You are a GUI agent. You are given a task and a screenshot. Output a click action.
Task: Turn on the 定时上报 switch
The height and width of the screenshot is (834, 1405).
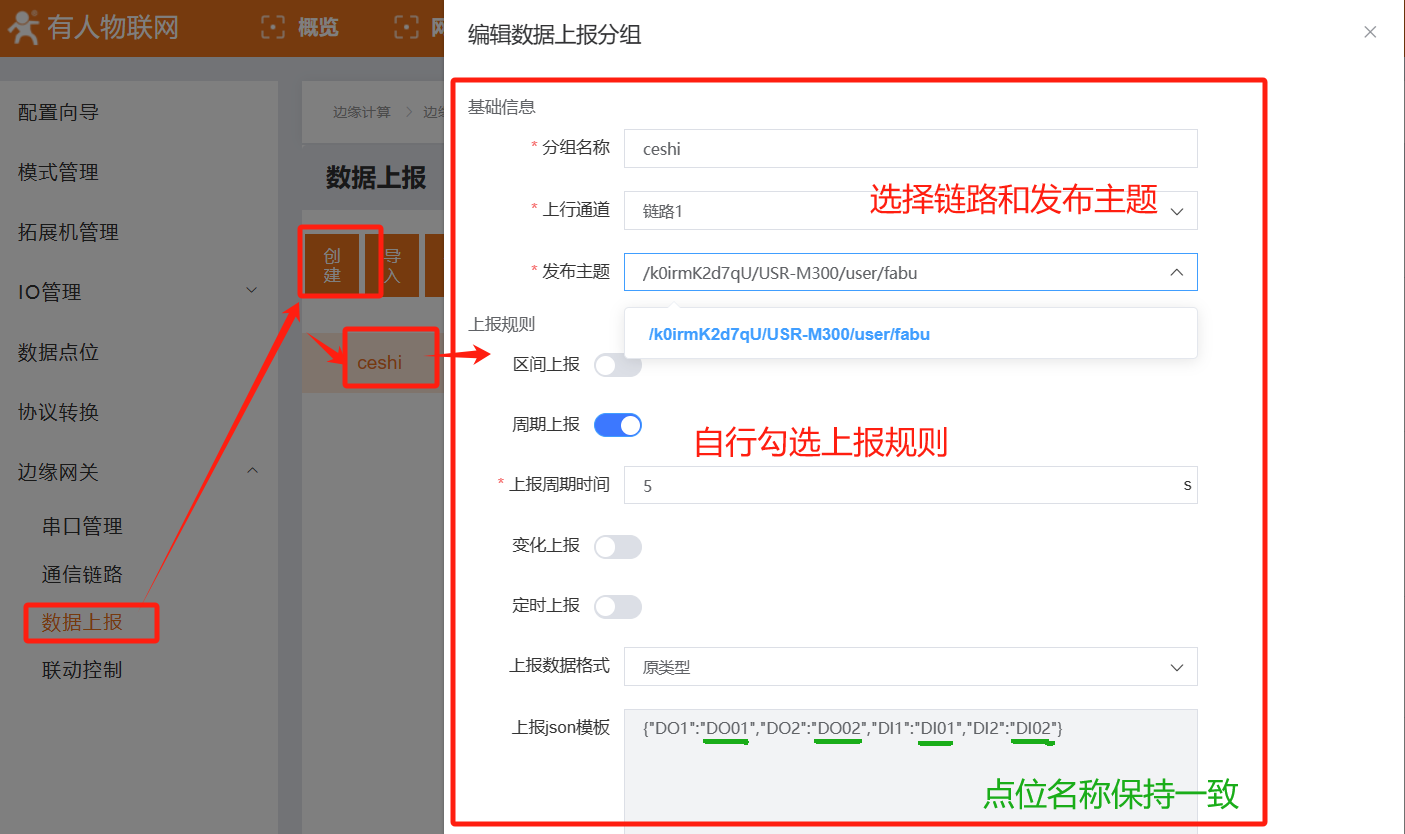tap(617, 607)
